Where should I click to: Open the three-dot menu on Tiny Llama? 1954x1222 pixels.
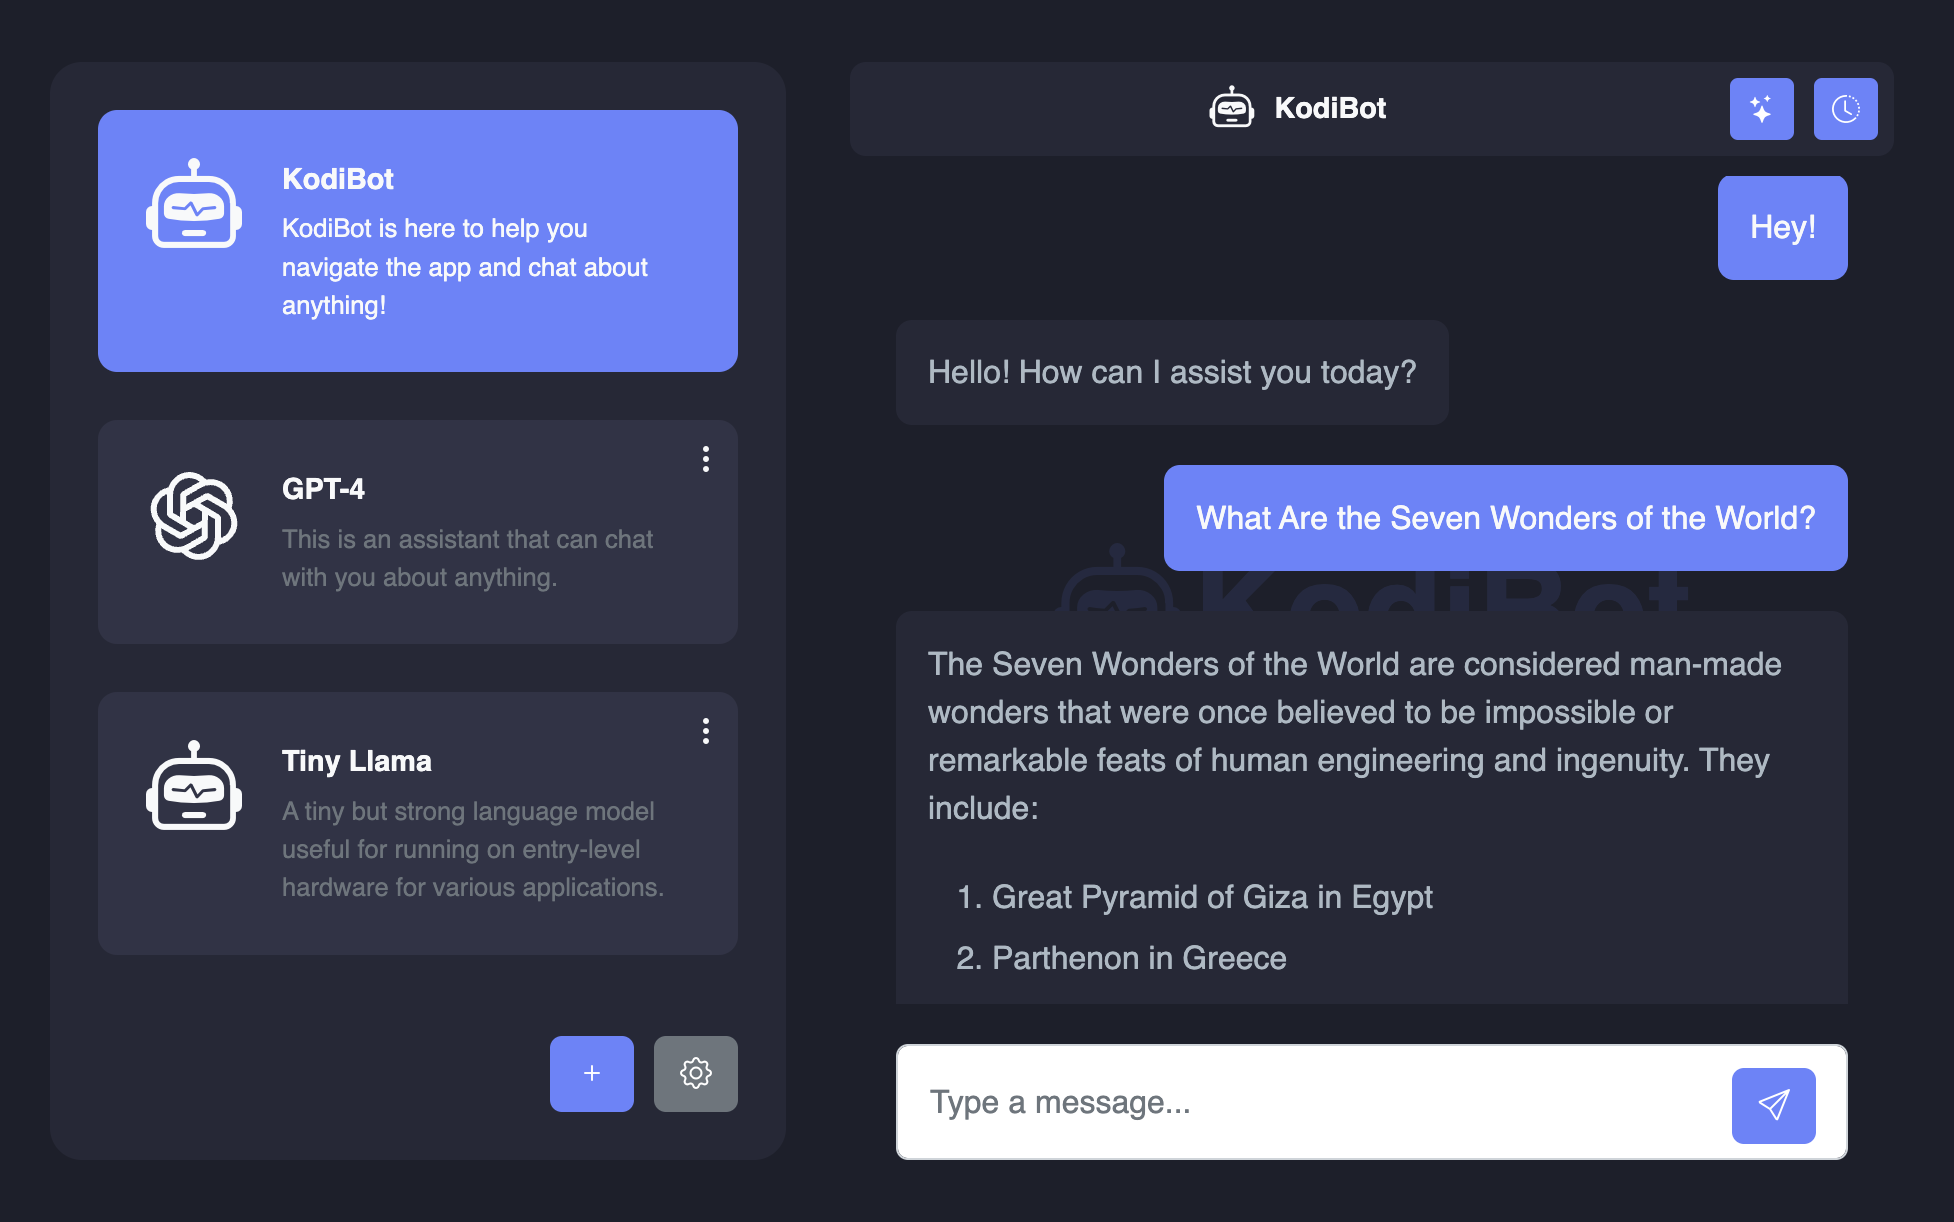[706, 731]
